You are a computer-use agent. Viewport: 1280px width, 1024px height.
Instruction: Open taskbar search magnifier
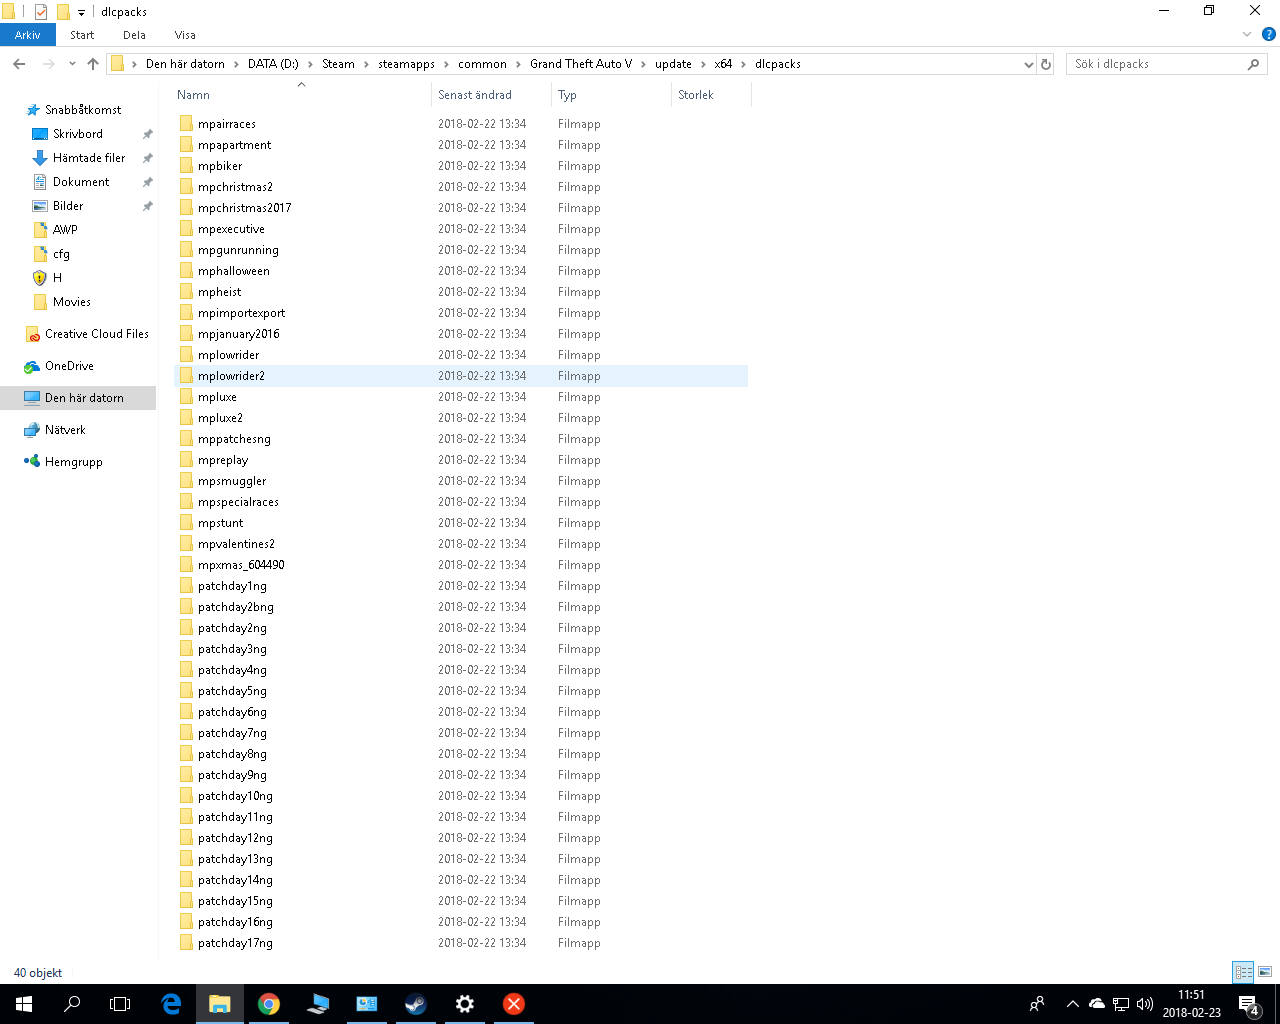[72, 1004]
